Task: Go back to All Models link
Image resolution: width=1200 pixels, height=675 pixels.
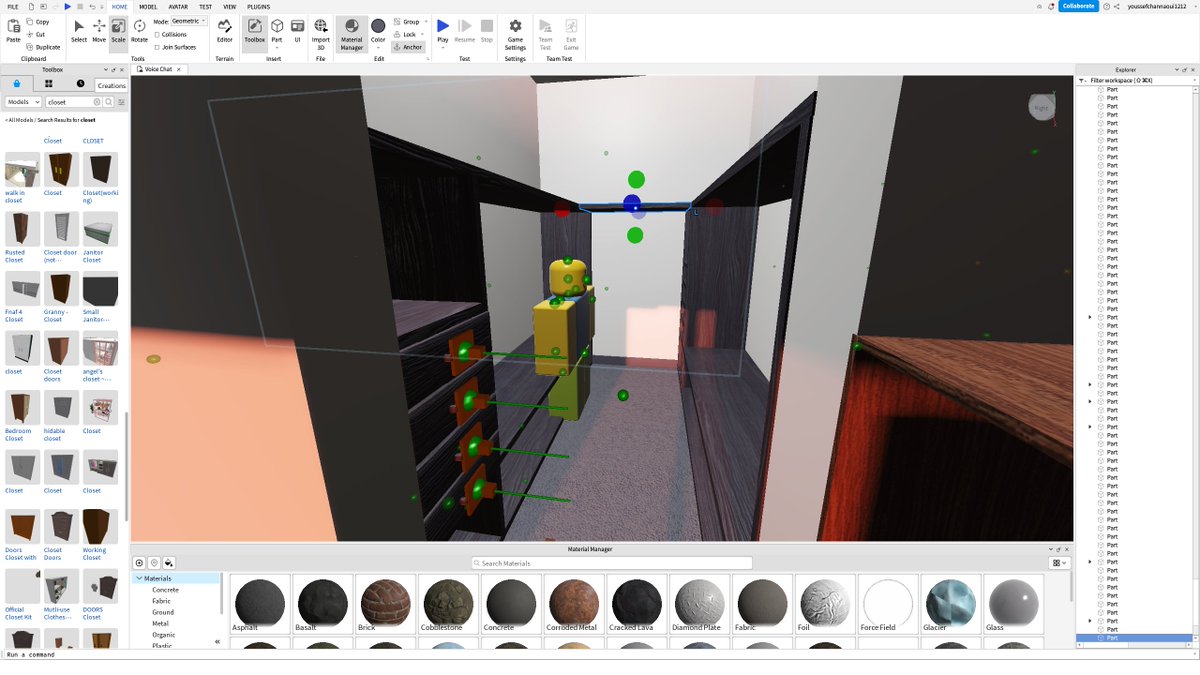Action: 20,119
